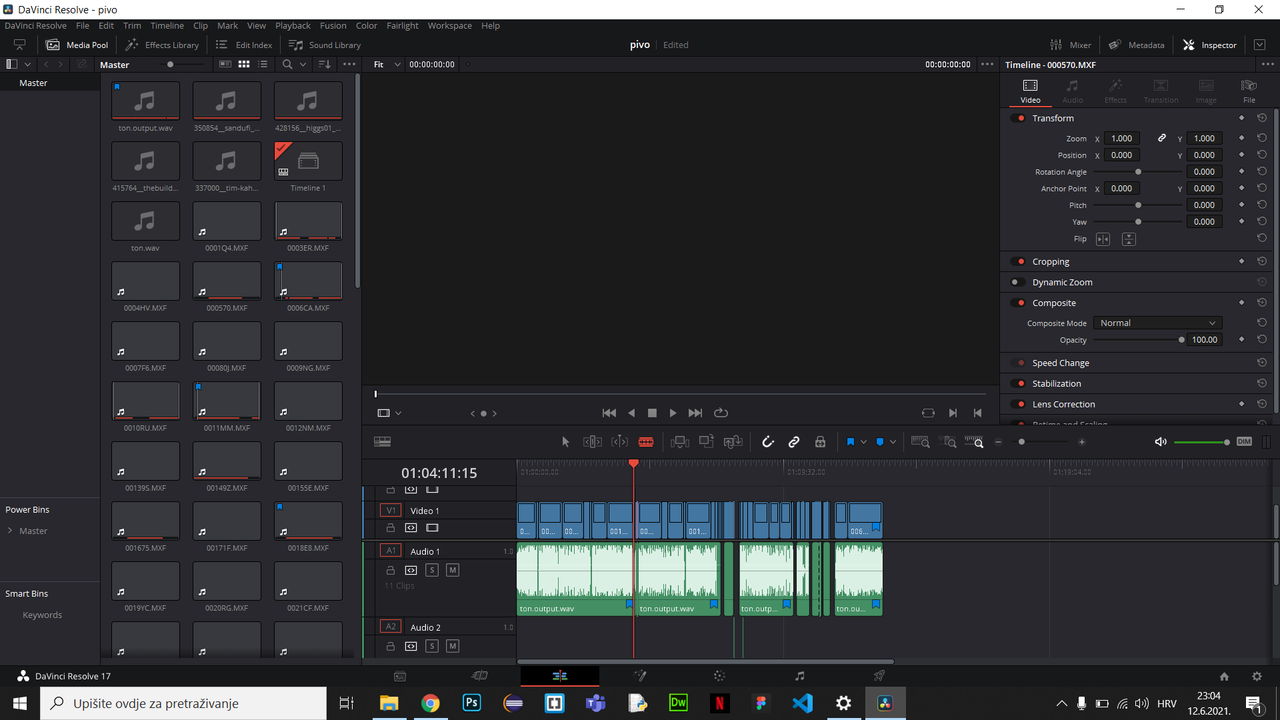Lock the Video 1 track

coord(390,528)
